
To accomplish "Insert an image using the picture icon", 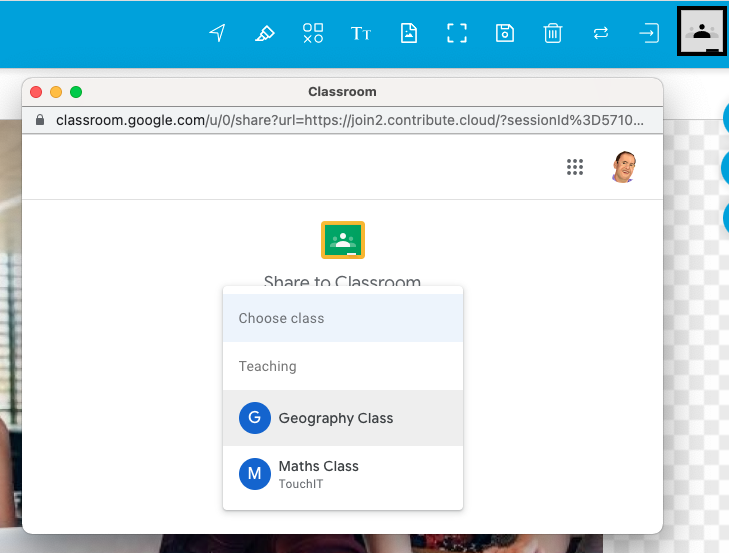I will click(409, 33).
